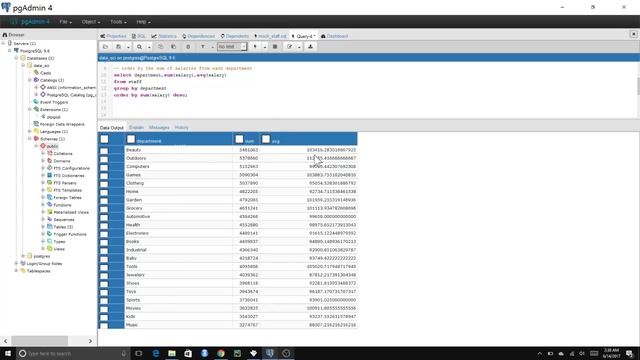The height and width of the screenshot is (360, 640).
Task: Open the Messages output tab
Action: (159, 128)
